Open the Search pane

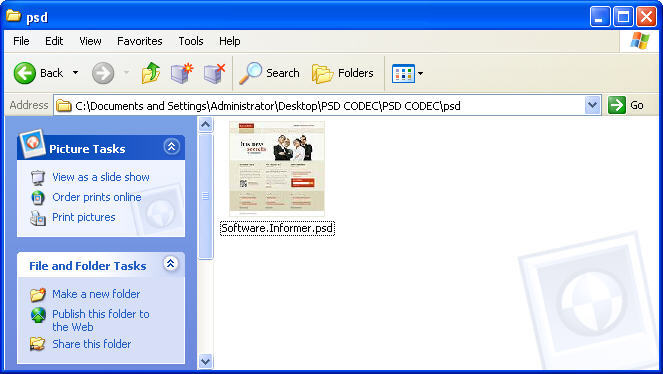[269, 73]
